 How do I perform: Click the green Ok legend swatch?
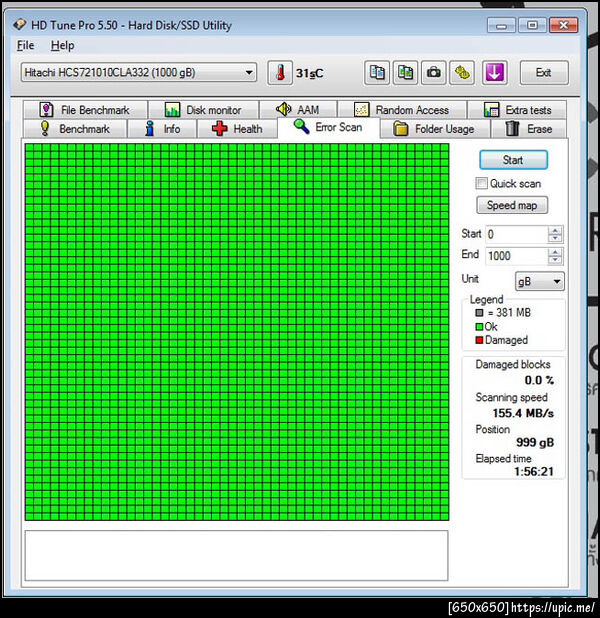click(479, 327)
